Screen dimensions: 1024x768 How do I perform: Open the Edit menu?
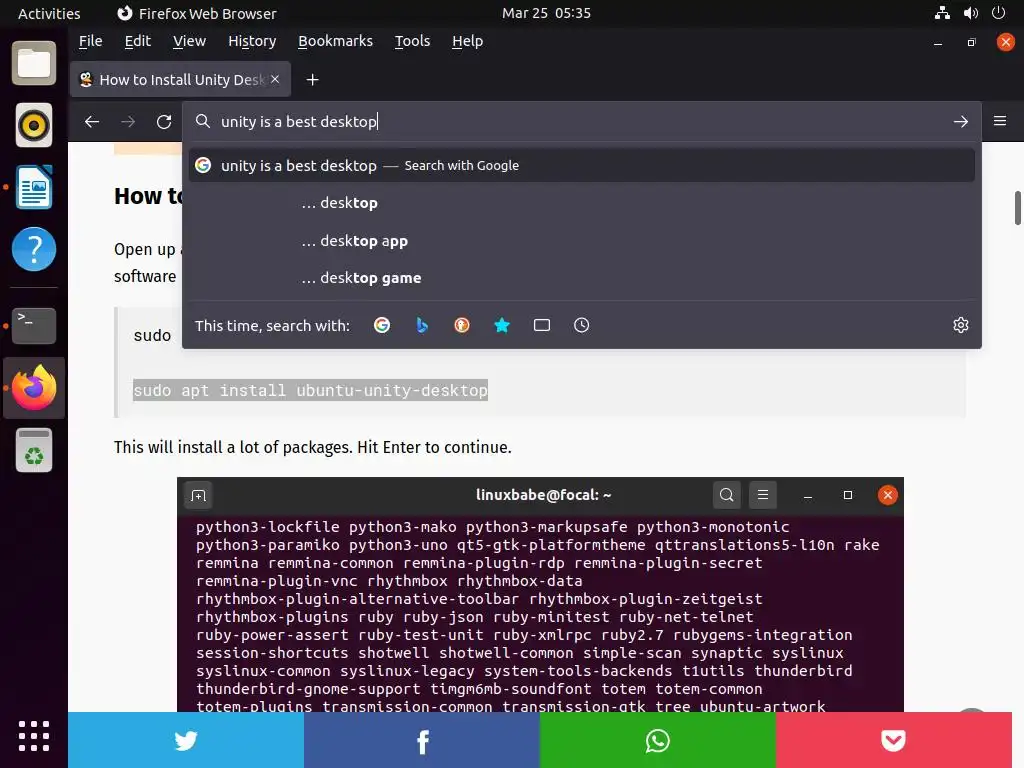[138, 41]
